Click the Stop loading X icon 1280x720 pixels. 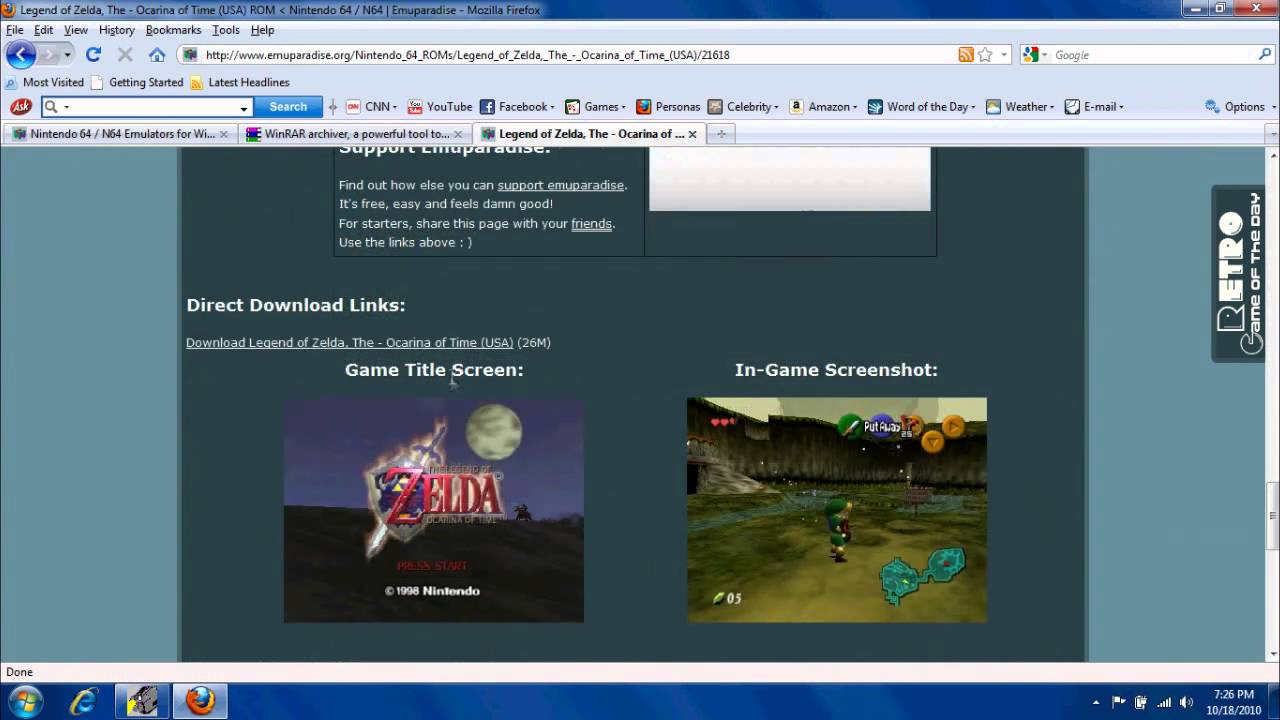125,55
